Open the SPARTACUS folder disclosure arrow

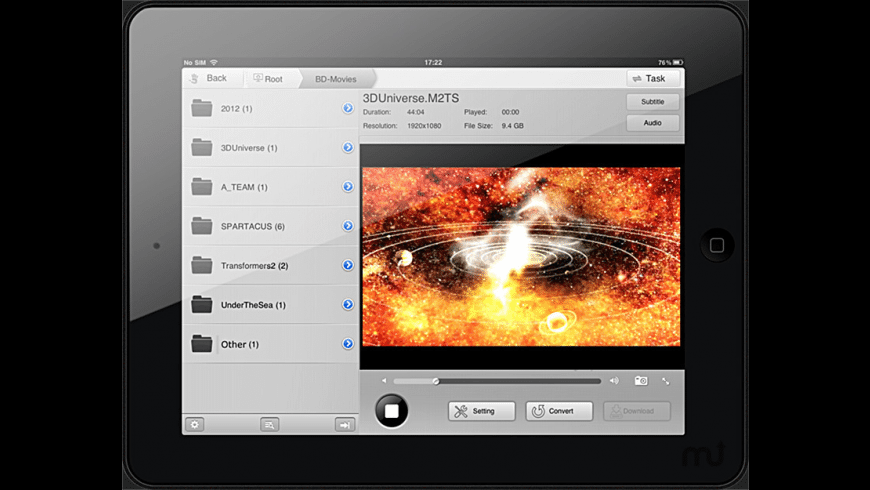348,226
